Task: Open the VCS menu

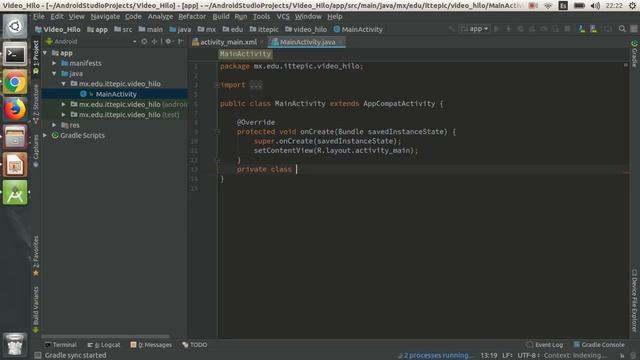Action: (283, 17)
